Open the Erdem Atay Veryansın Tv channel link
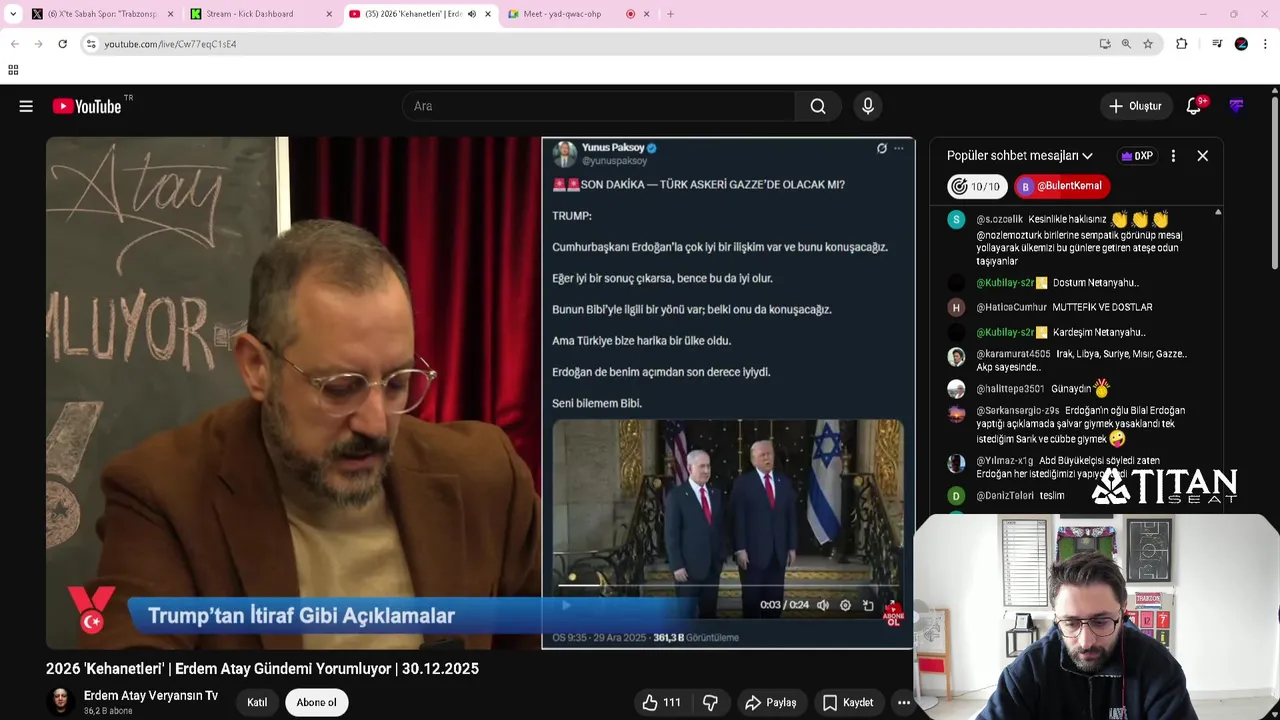This screenshot has height=720, width=1280. pos(151,696)
